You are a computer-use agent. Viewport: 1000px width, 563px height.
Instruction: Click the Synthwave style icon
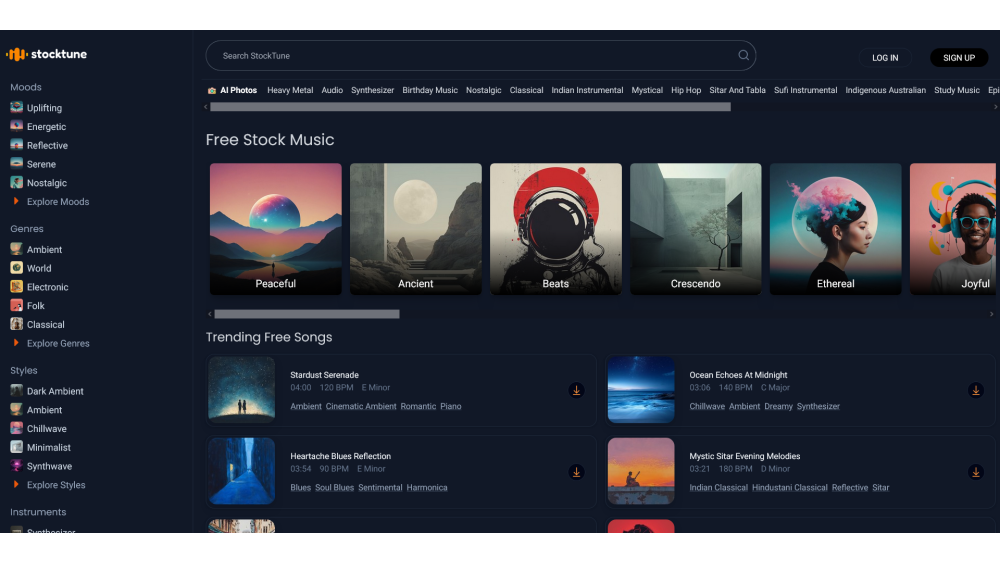coord(17,465)
